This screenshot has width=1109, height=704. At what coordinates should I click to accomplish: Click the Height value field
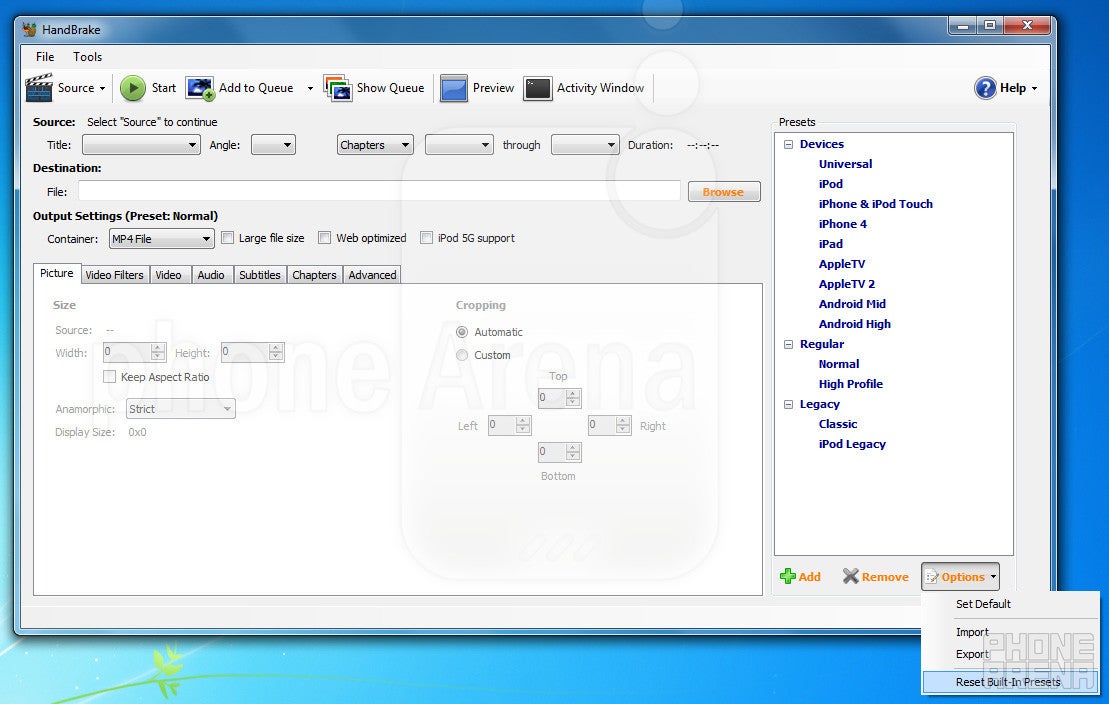pyautogui.click(x=252, y=352)
